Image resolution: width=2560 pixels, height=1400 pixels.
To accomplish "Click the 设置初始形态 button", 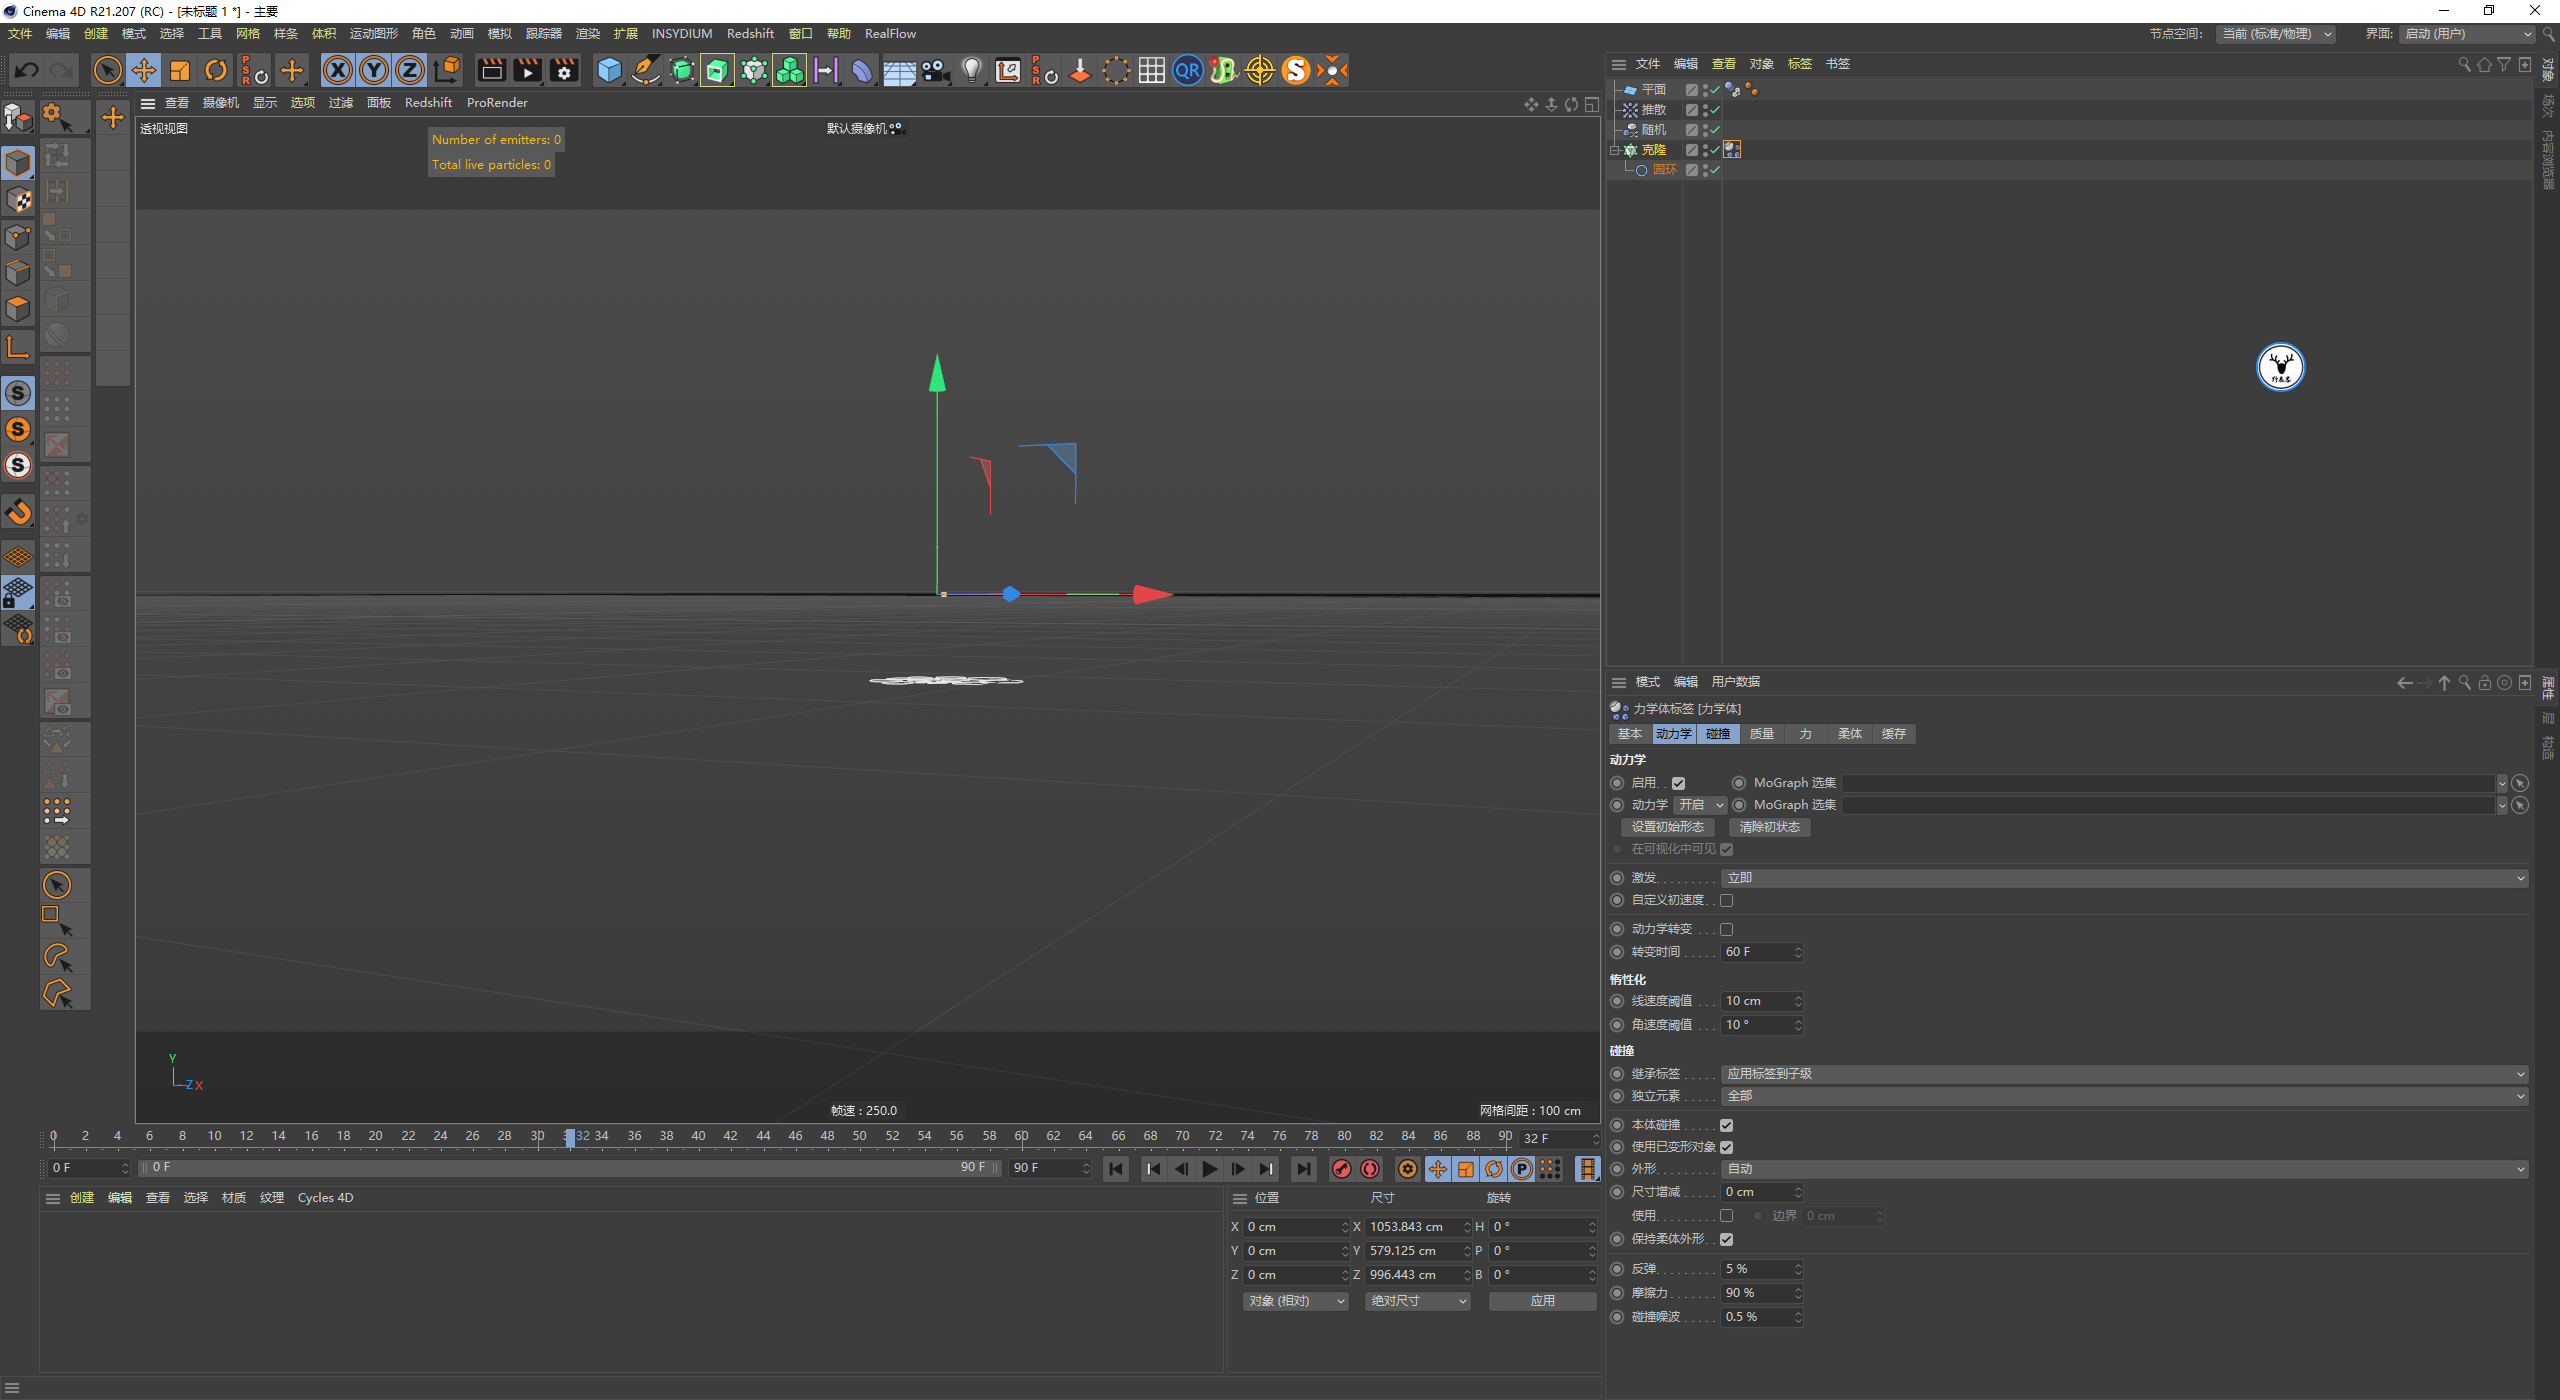I will click(x=1667, y=827).
